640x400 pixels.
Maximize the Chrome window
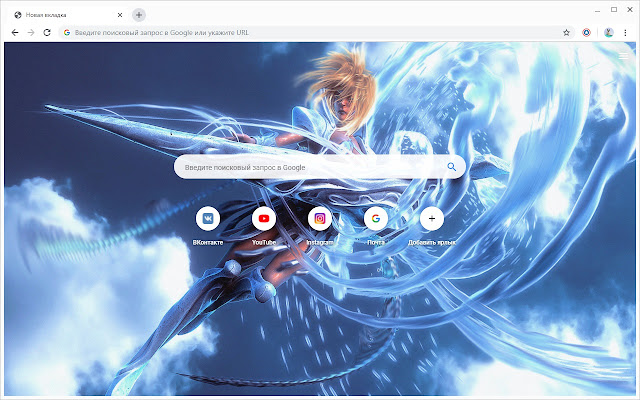tap(614, 10)
